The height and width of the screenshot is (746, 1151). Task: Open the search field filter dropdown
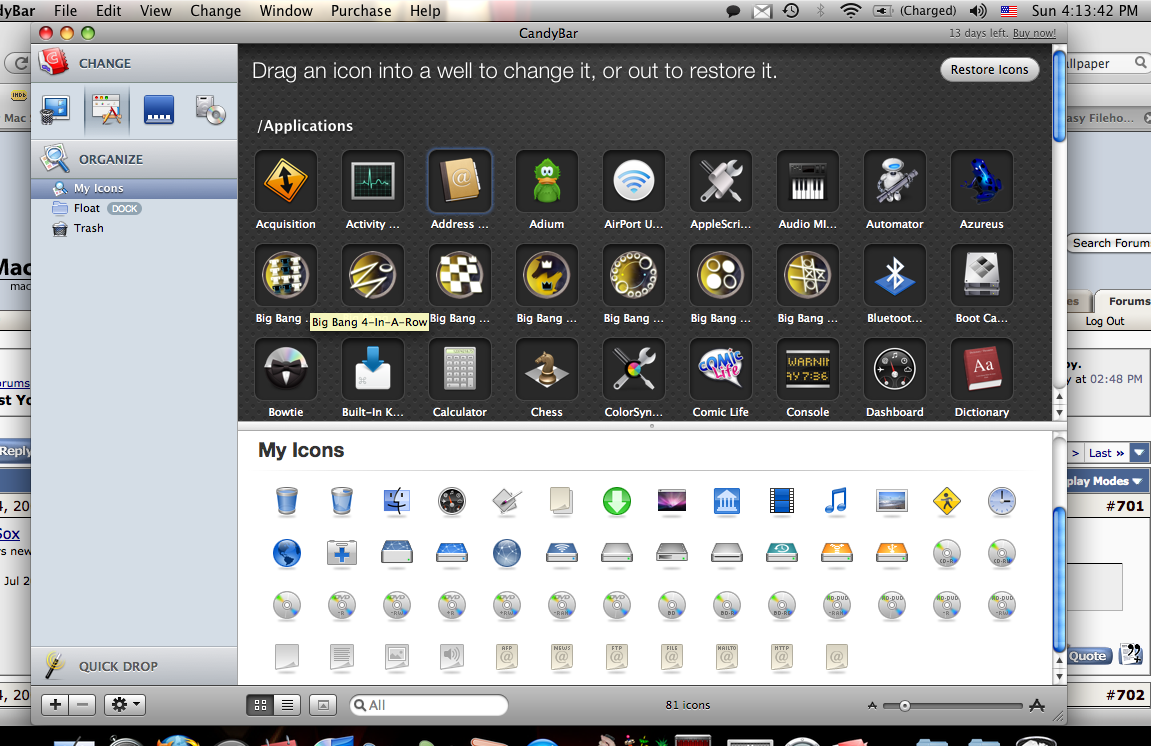point(360,705)
